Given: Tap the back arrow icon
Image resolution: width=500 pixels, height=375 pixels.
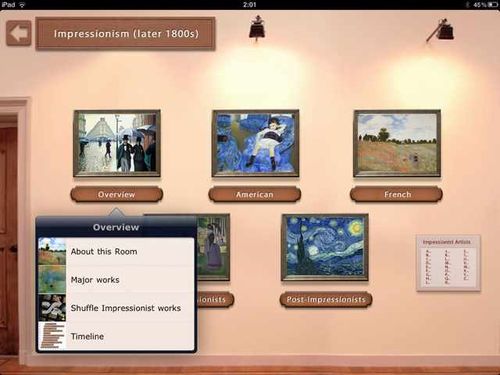Looking at the screenshot, I should pyautogui.click(x=19, y=33).
